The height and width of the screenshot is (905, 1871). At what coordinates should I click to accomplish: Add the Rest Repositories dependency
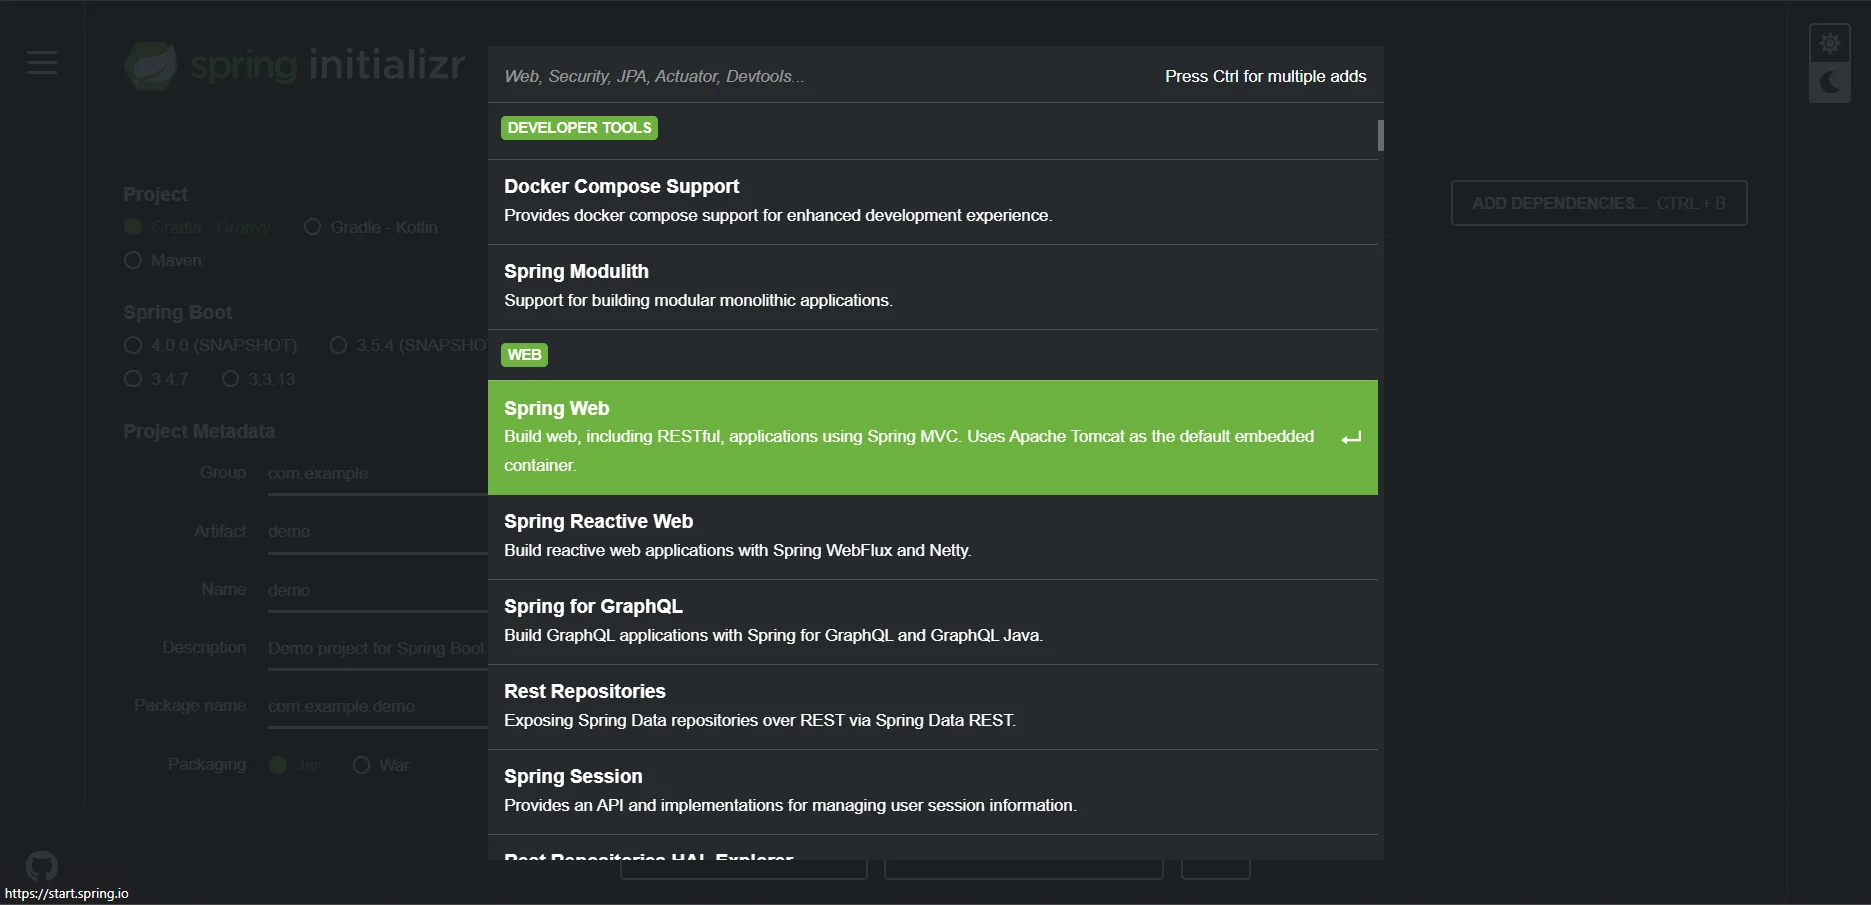point(933,707)
